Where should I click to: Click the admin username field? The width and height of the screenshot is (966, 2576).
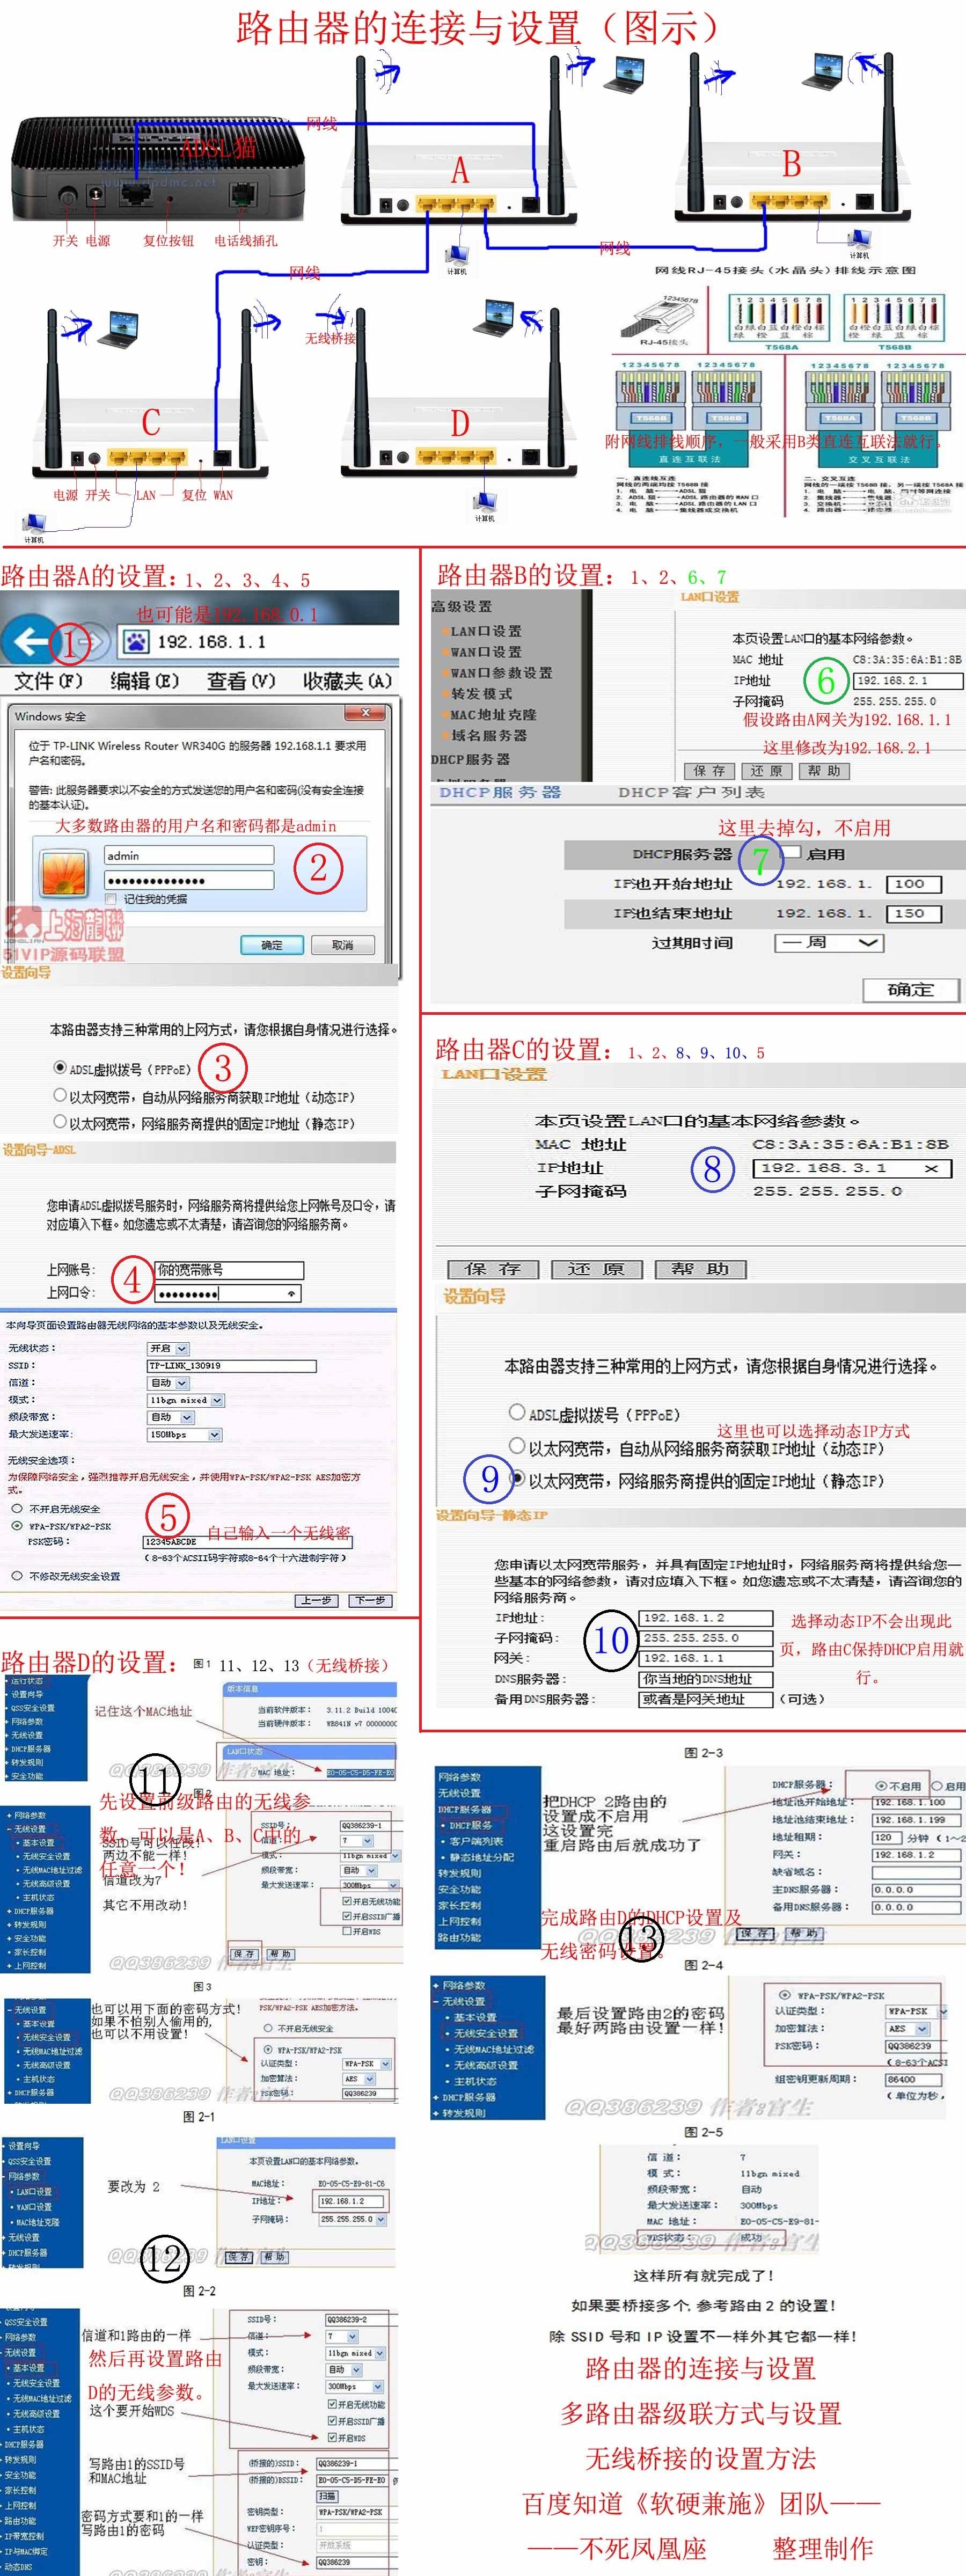[x=189, y=855]
